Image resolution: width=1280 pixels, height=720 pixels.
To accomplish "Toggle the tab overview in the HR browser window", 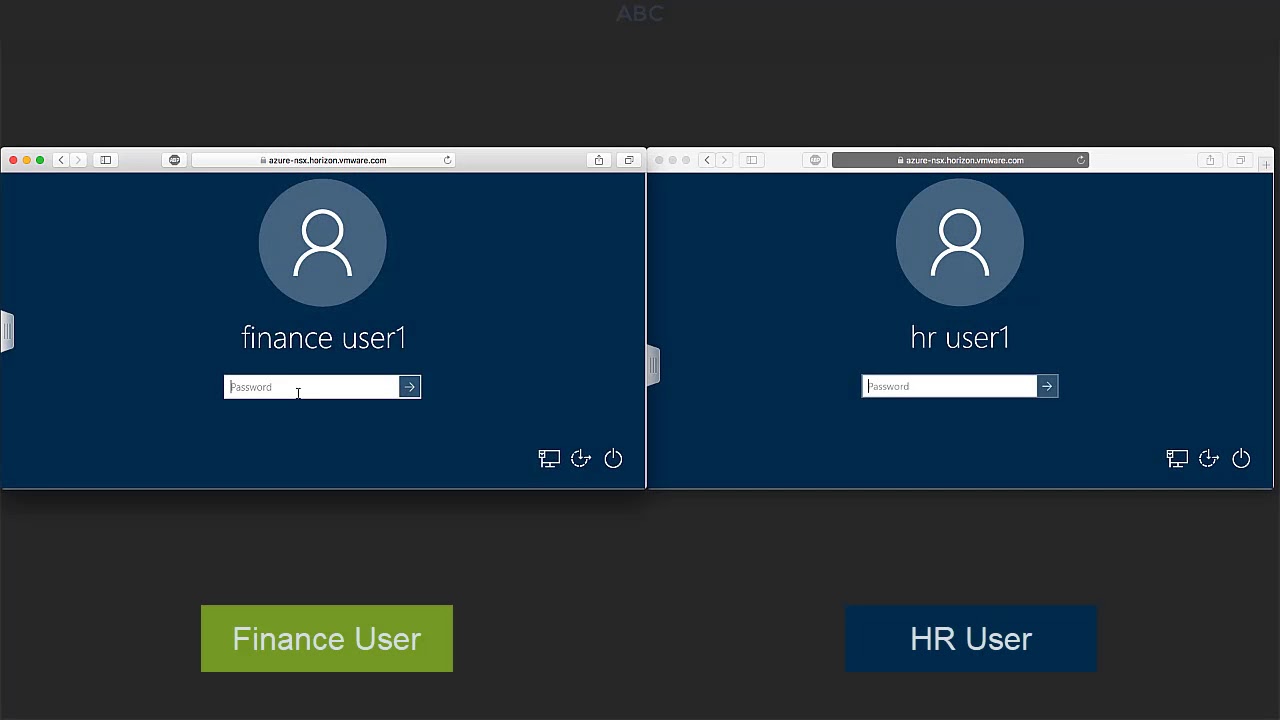I will 1240,160.
